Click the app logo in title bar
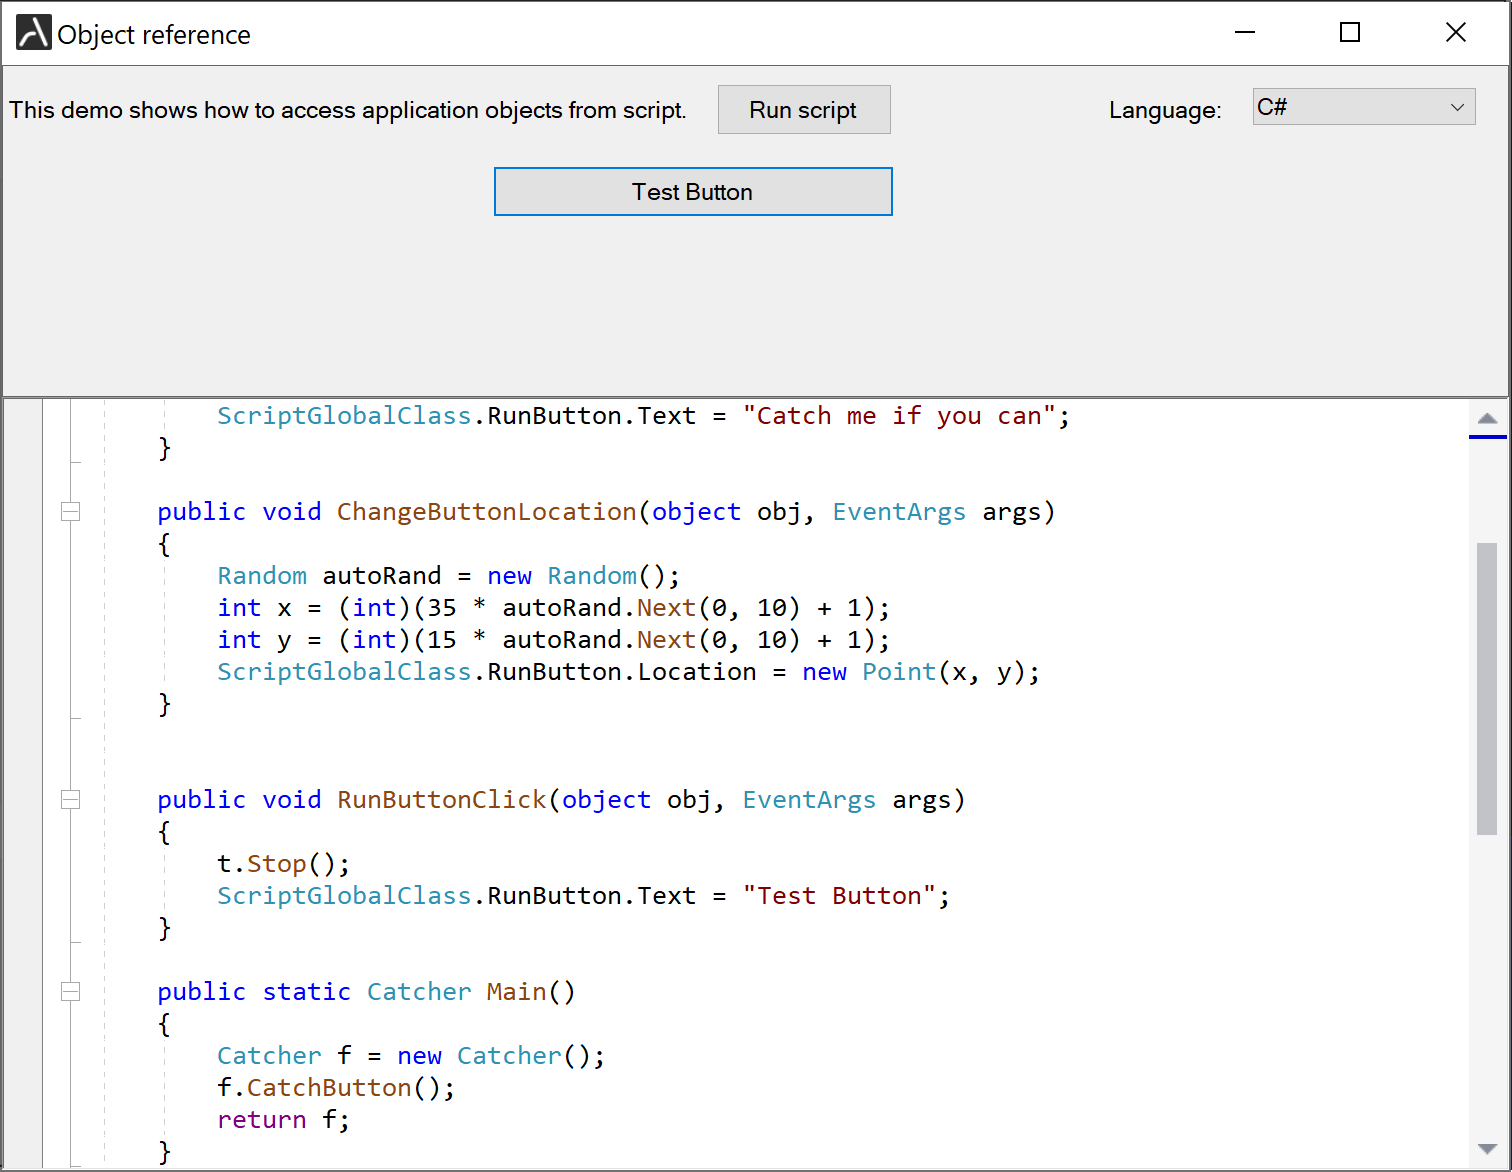1512x1172 pixels. tap(33, 33)
